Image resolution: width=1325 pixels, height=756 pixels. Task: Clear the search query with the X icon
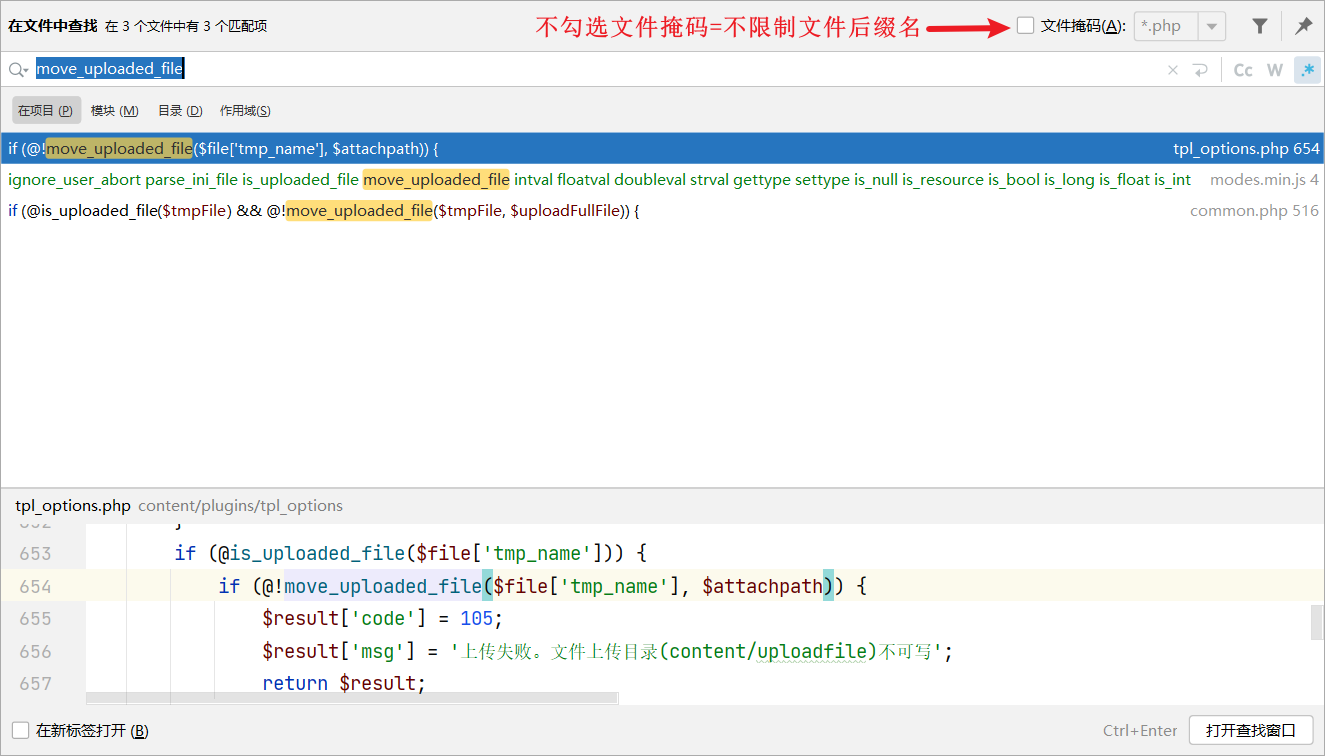click(x=1173, y=70)
